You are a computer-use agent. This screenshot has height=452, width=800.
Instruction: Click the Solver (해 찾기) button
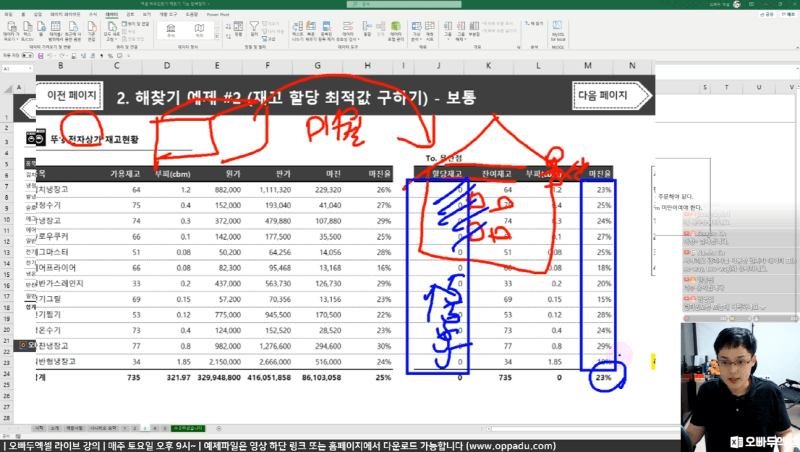[534, 24]
